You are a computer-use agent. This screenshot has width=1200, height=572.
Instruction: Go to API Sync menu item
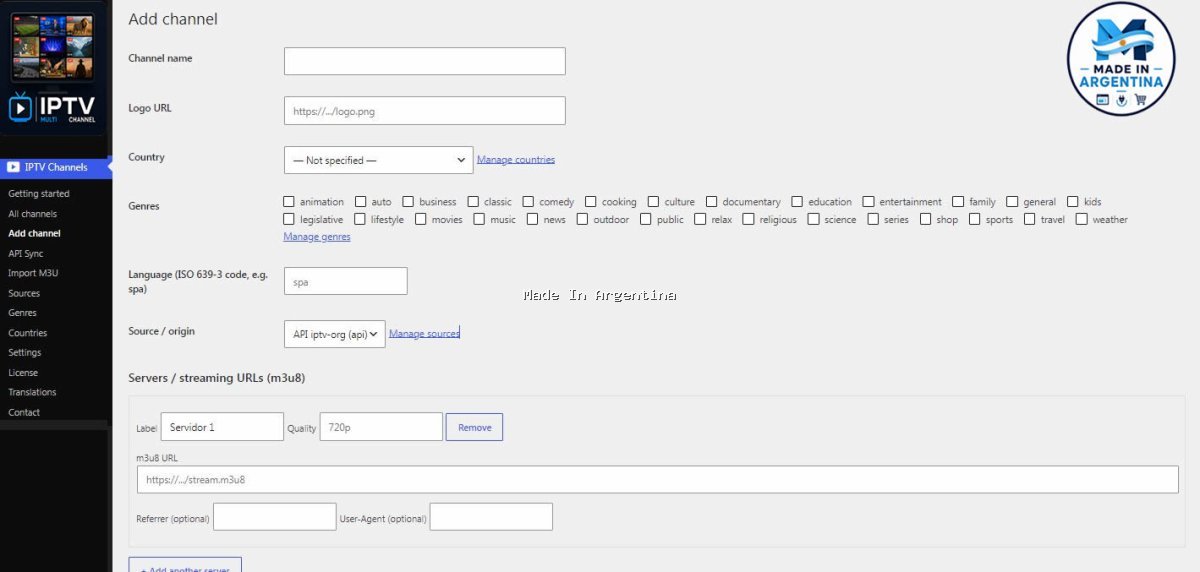pyautogui.click(x=26, y=253)
